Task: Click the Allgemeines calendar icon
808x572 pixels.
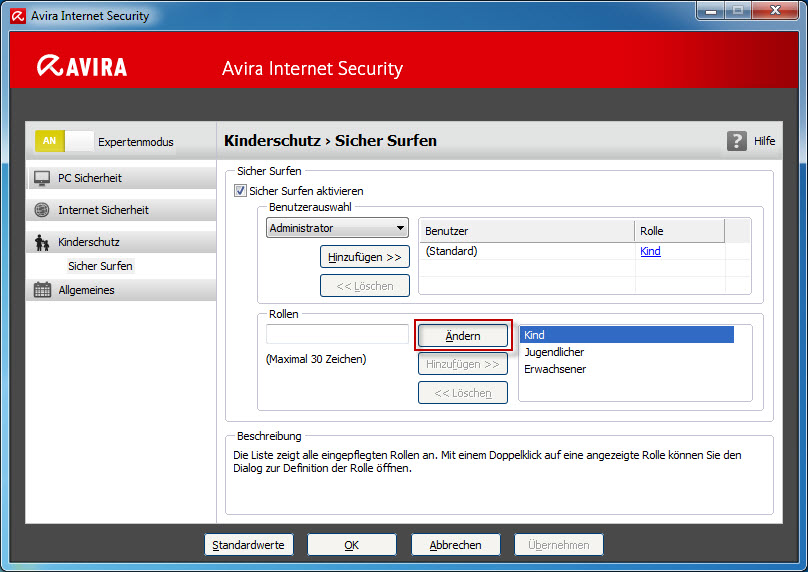Action: [42, 290]
